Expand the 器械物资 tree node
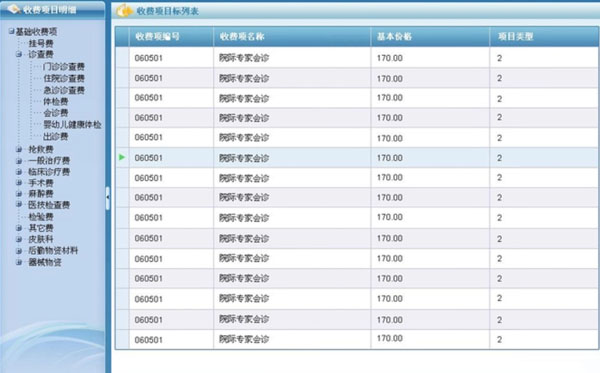The image size is (600, 373). coord(19,262)
